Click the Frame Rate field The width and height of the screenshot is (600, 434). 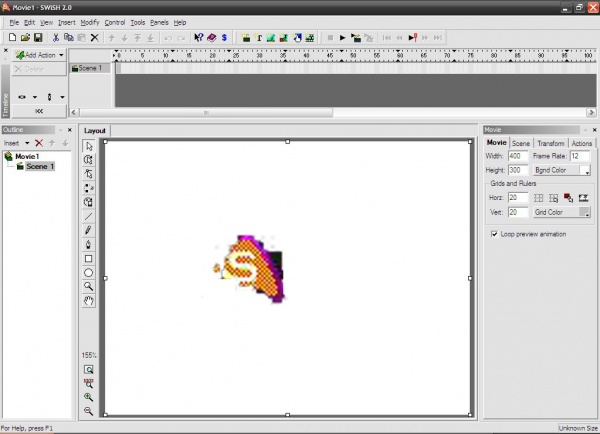tap(579, 156)
